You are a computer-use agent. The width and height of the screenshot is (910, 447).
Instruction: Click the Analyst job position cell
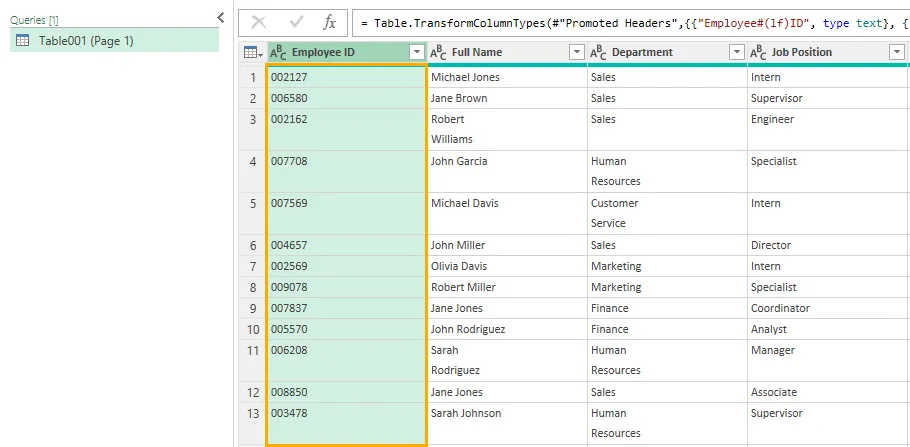828,329
